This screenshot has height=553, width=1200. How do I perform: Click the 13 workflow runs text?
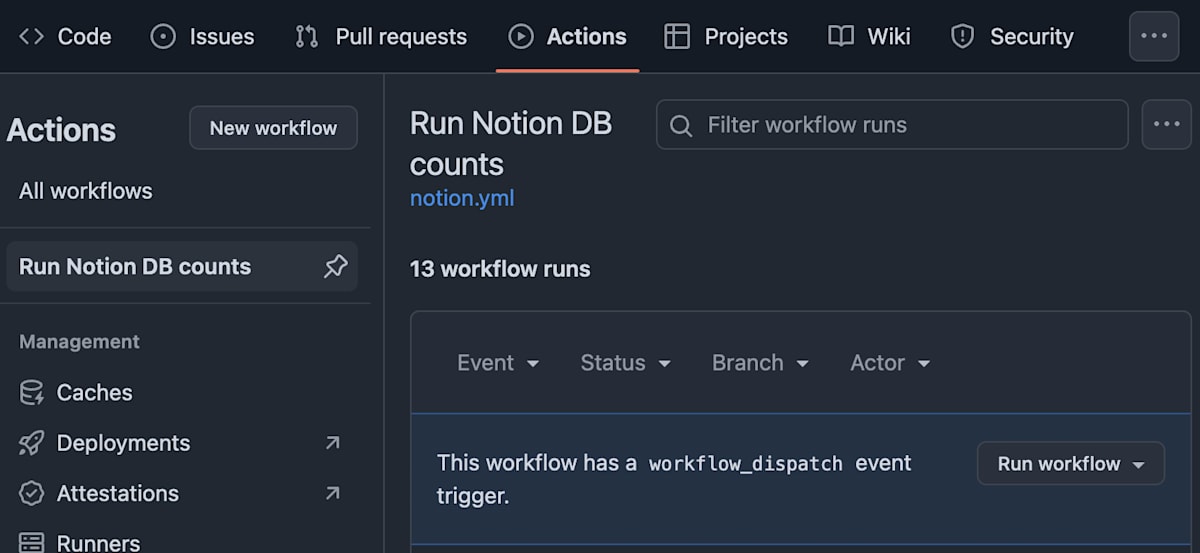(500, 269)
